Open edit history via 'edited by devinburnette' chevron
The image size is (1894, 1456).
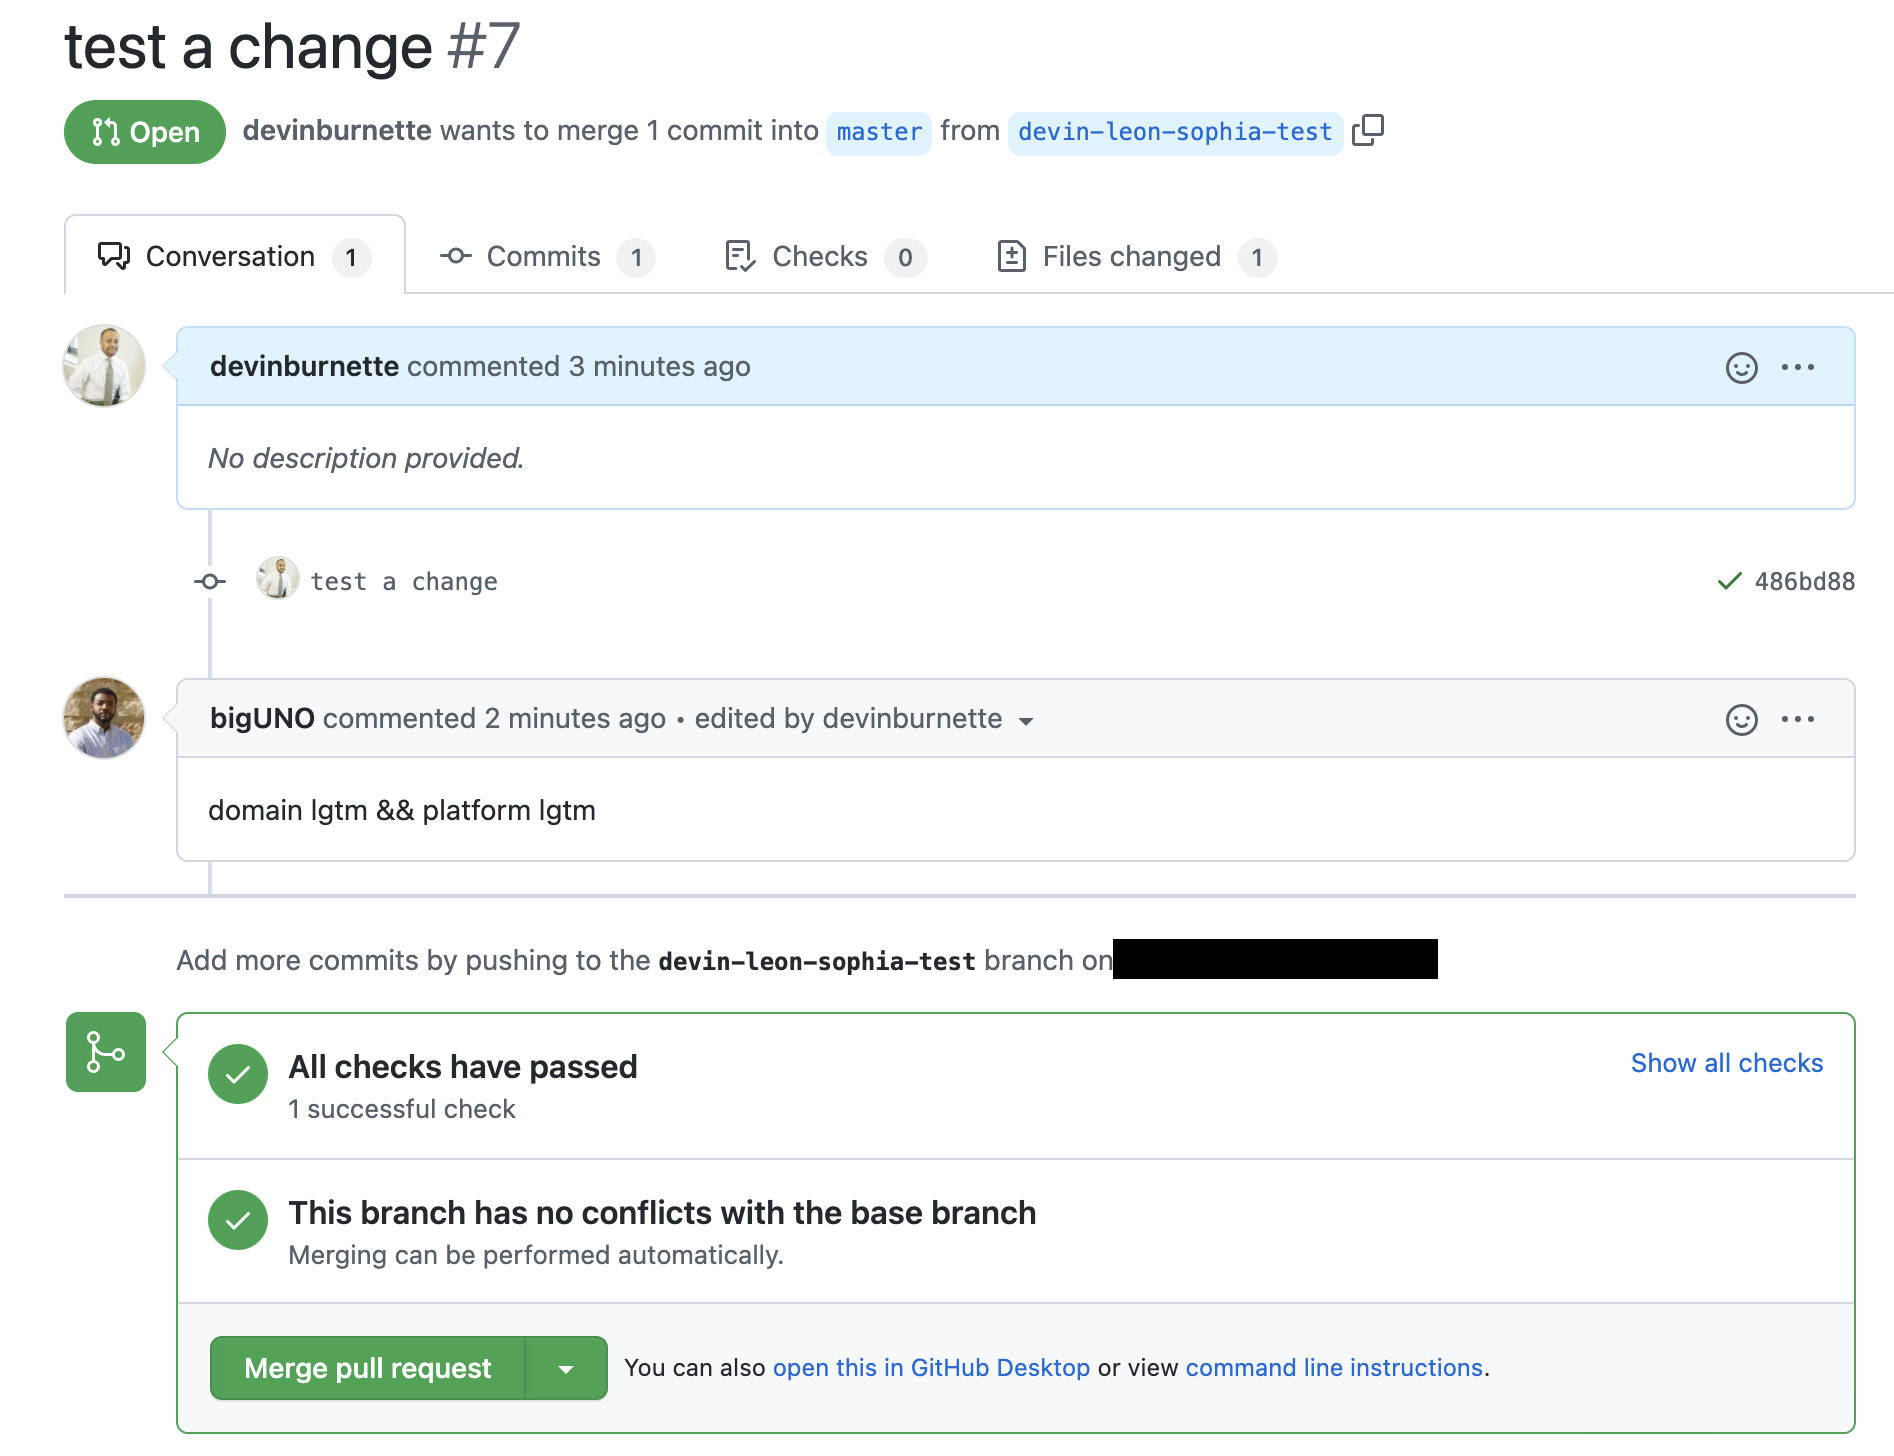tap(1028, 720)
